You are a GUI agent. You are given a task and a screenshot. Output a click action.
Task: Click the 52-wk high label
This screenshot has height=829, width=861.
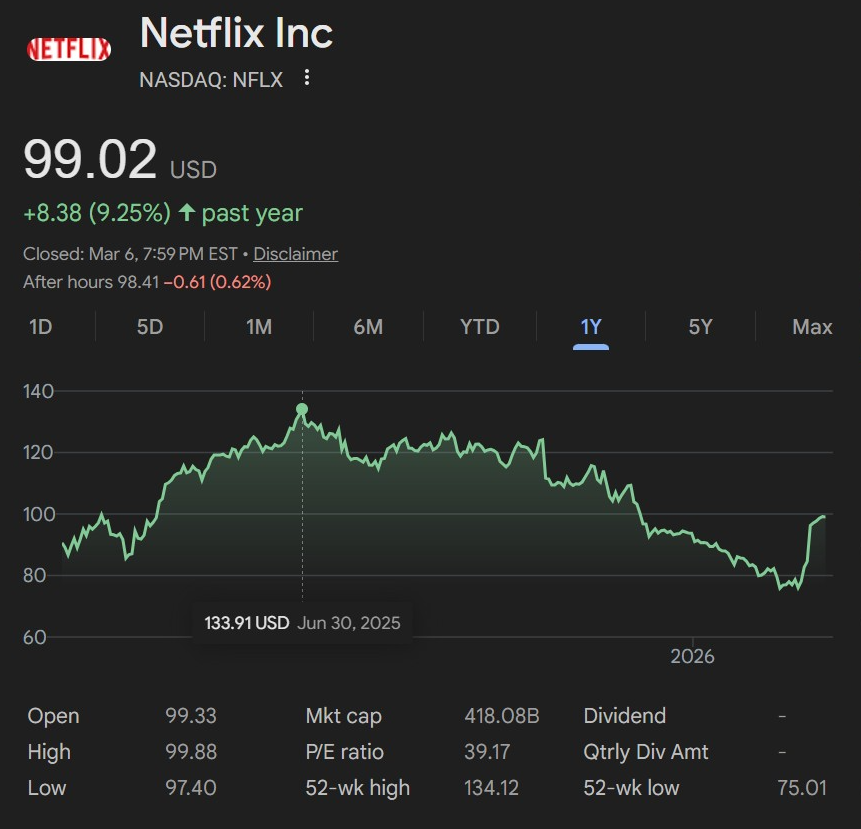357,788
